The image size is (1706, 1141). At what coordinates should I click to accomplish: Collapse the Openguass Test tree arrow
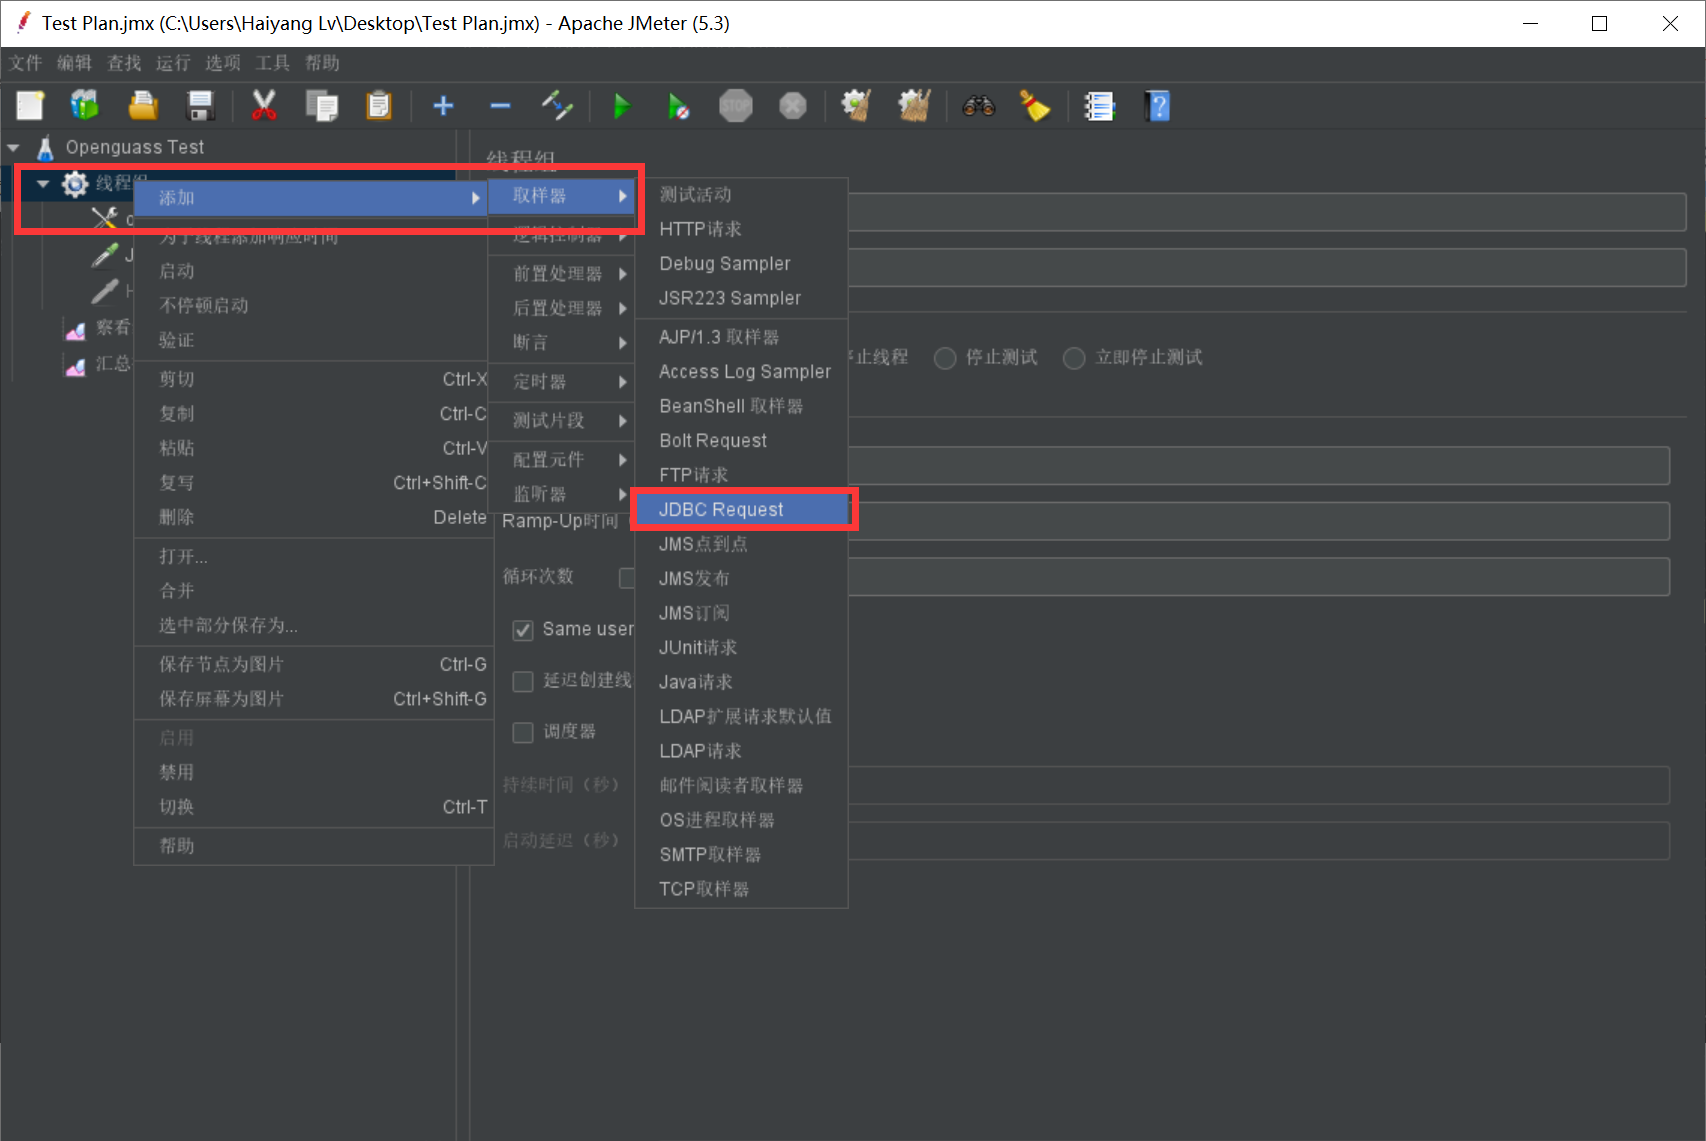tap(13, 147)
